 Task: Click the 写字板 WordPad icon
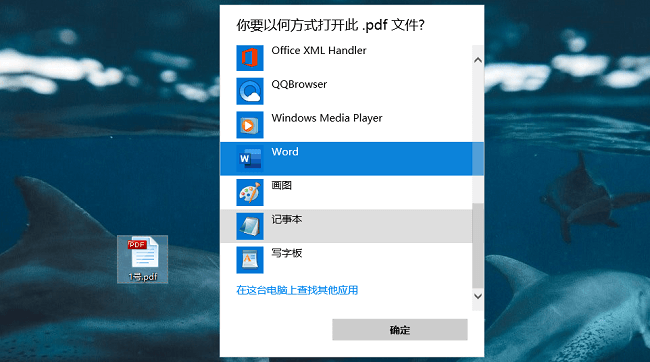(250, 260)
